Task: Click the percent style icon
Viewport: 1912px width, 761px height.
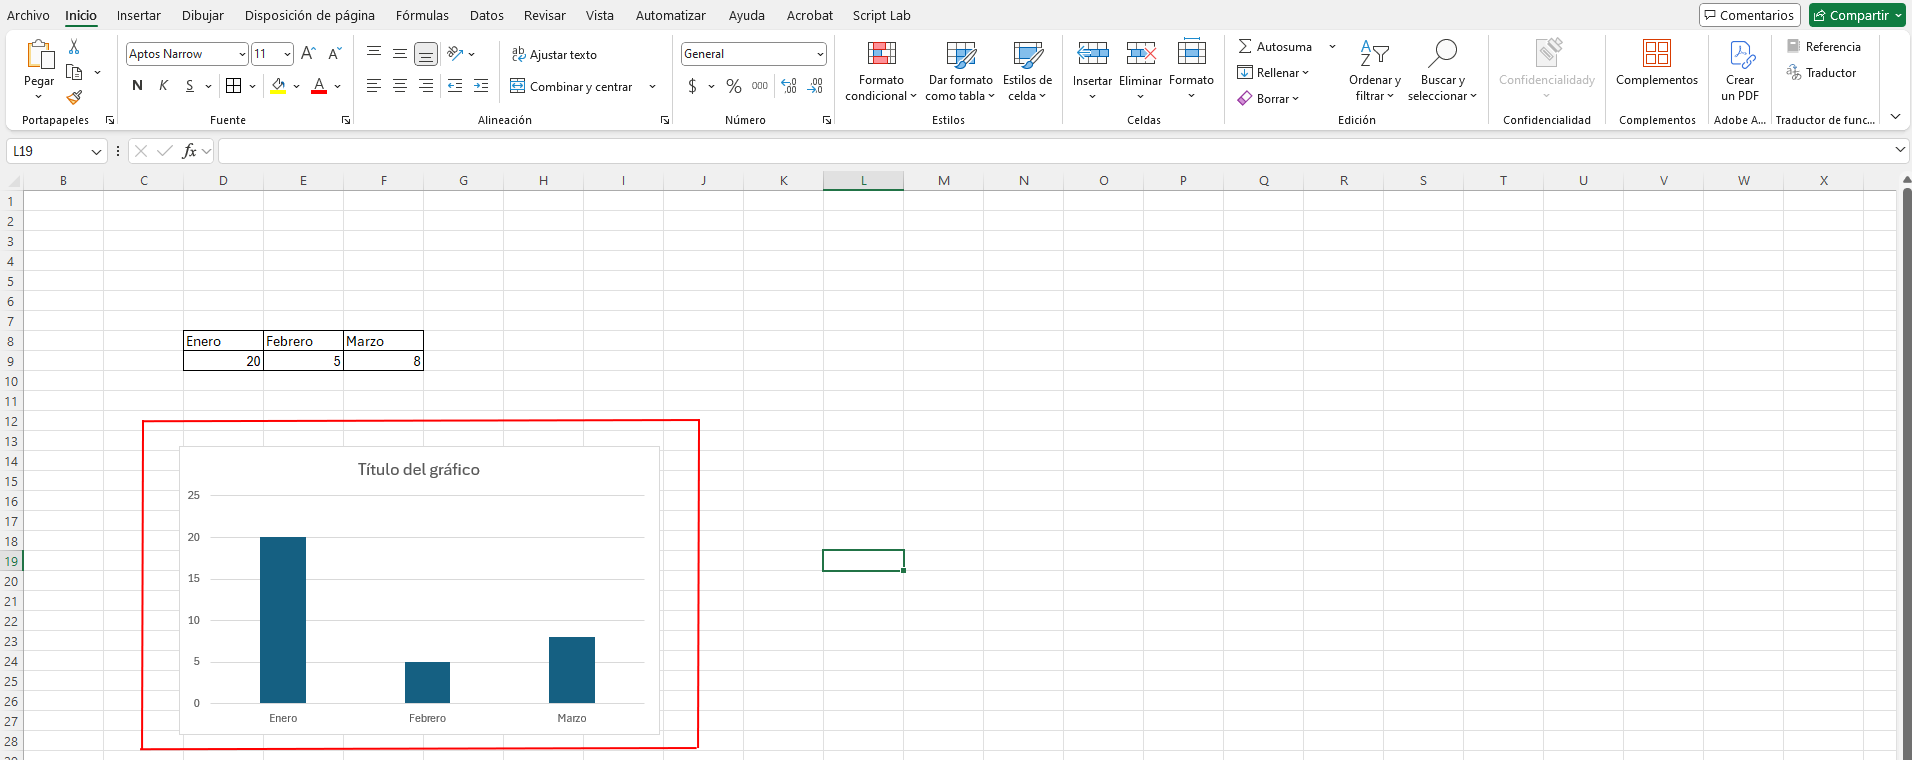Action: [734, 87]
